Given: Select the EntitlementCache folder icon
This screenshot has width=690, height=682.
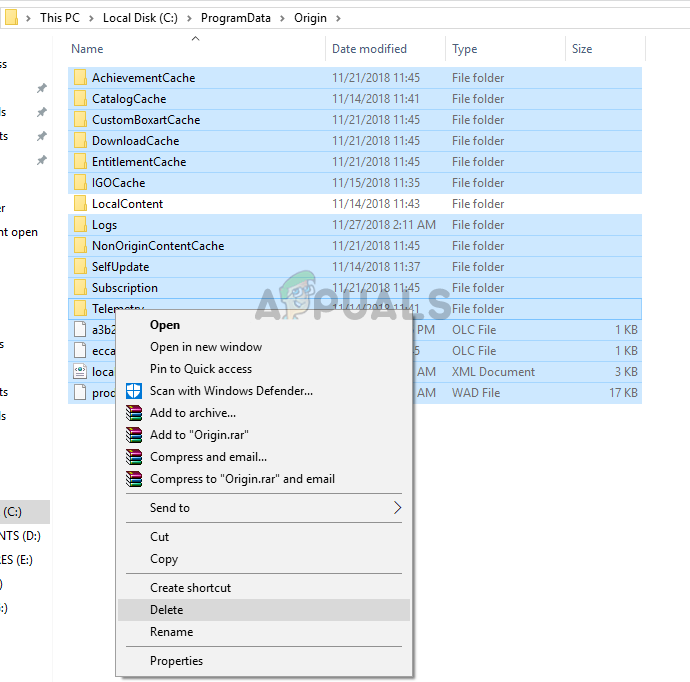Looking at the screenshot, I should pos(80,162).
